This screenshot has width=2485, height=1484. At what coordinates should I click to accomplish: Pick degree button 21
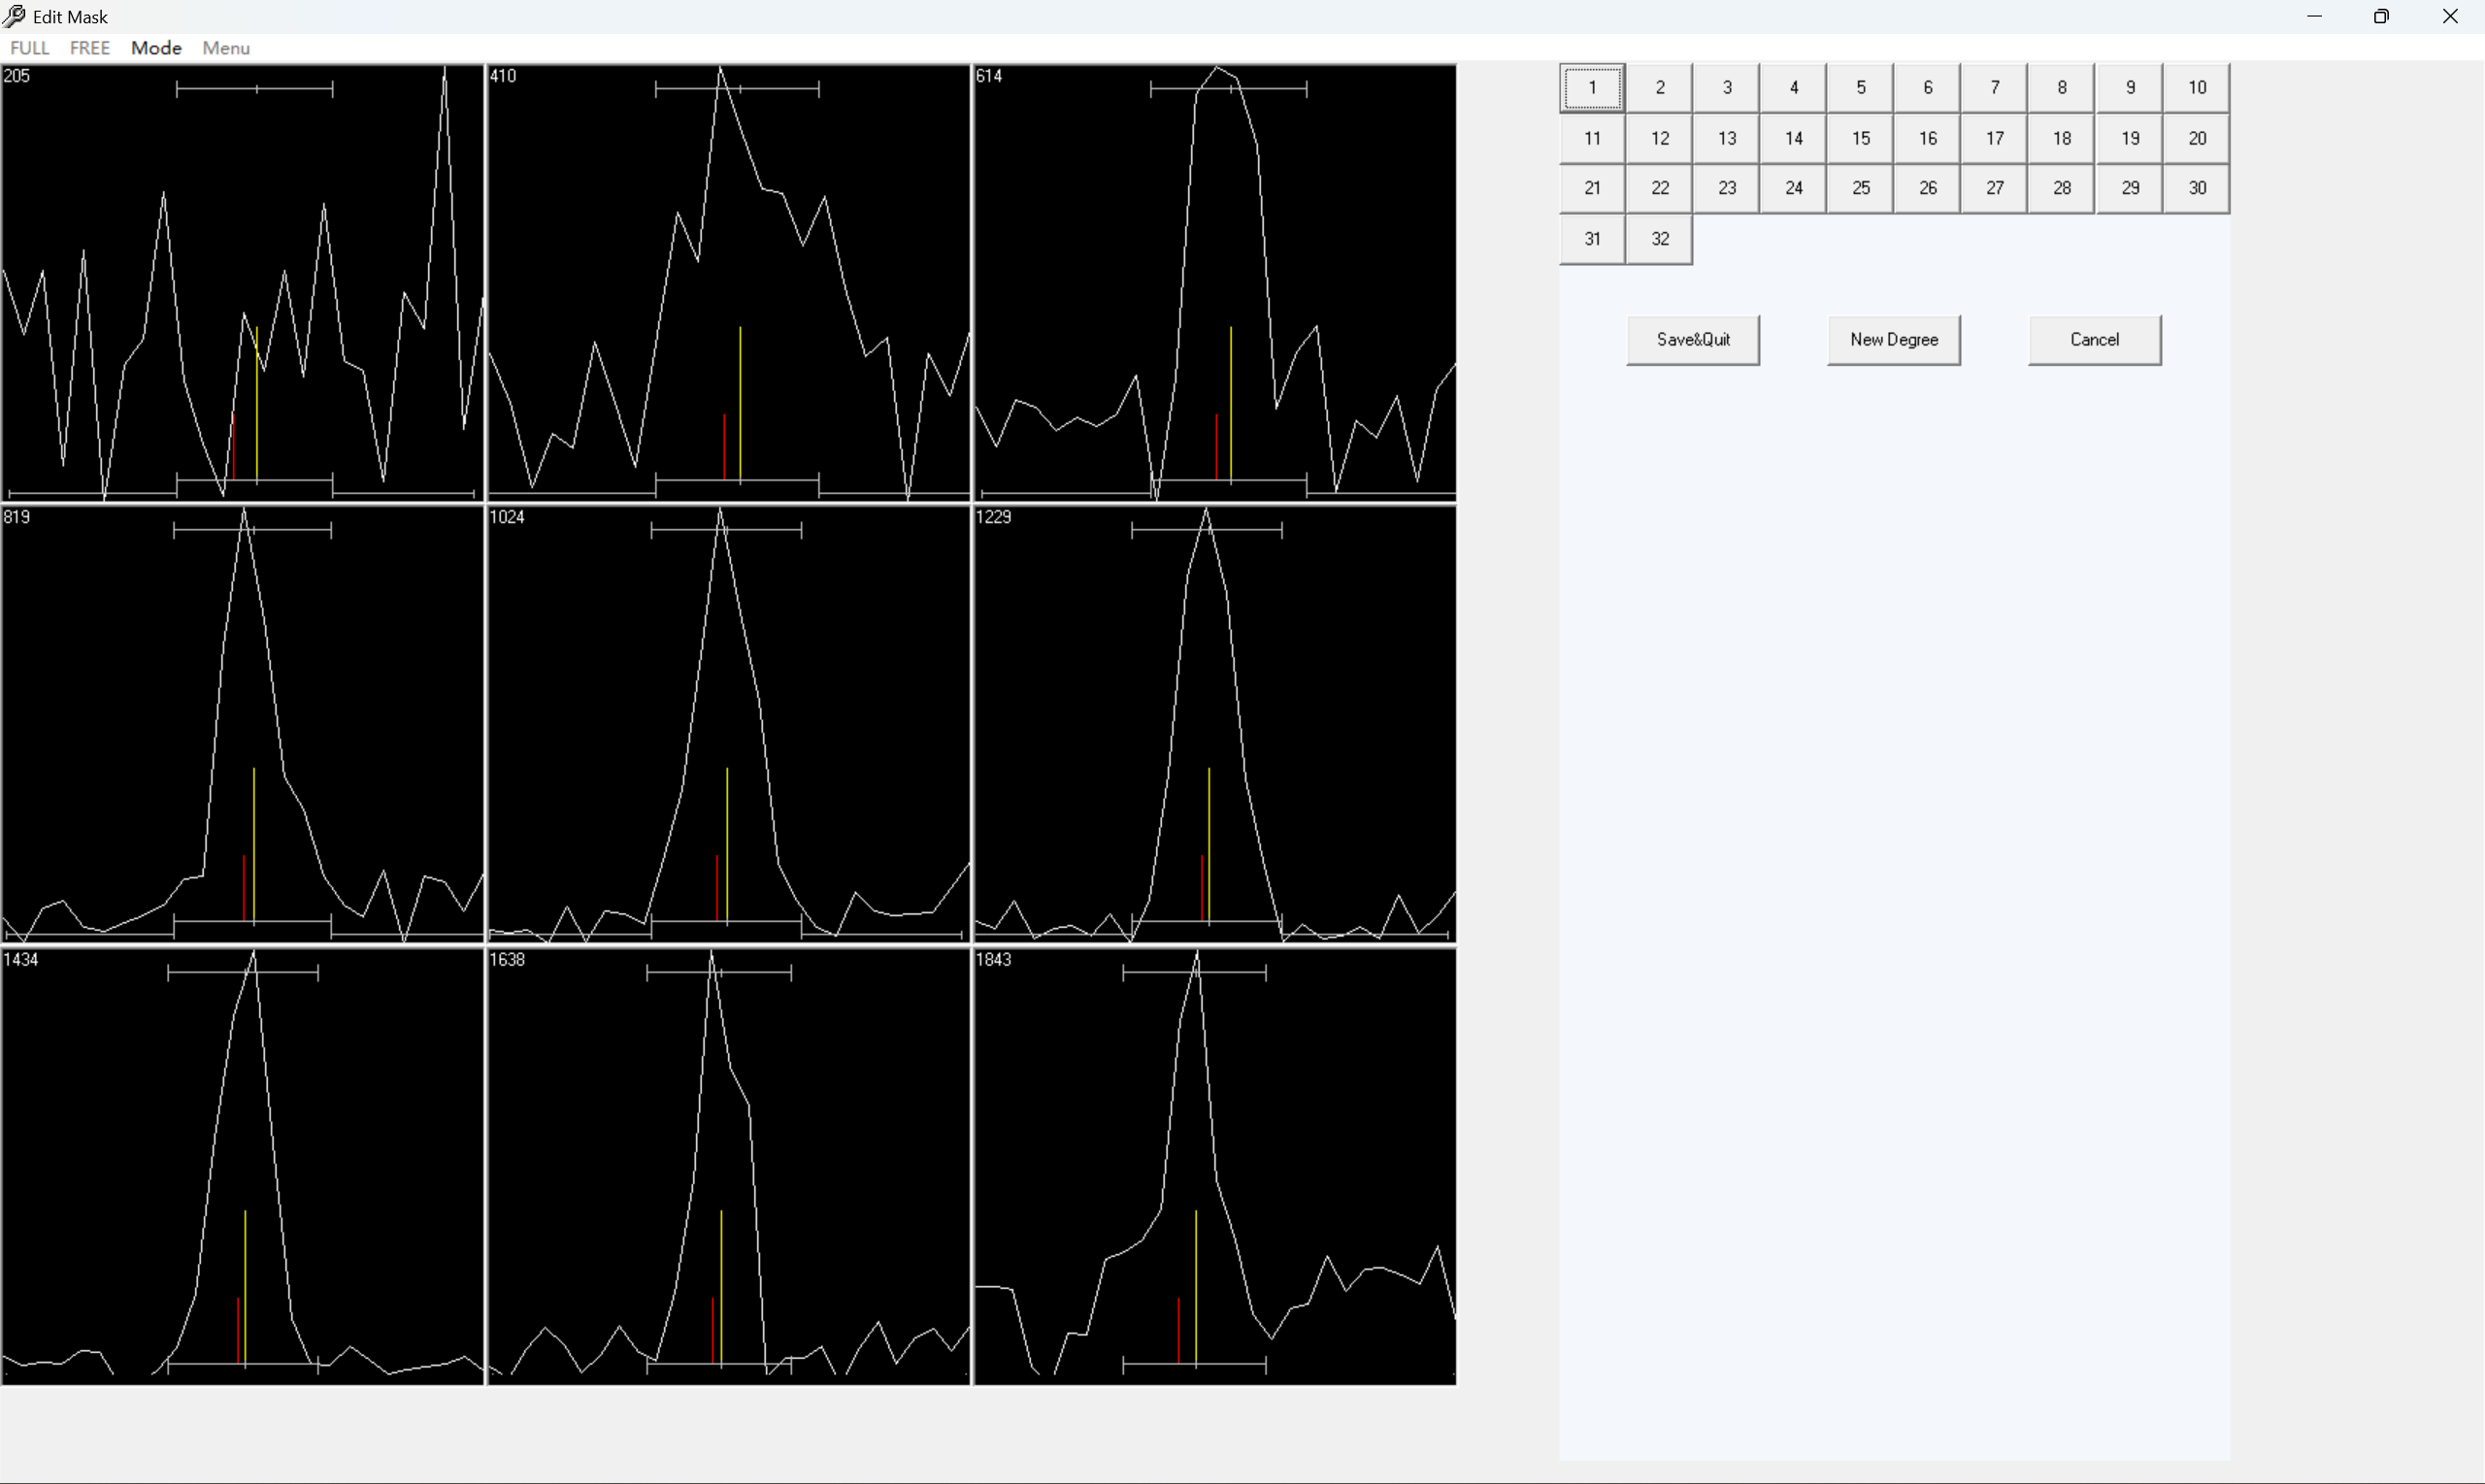tap(1592, 188)
